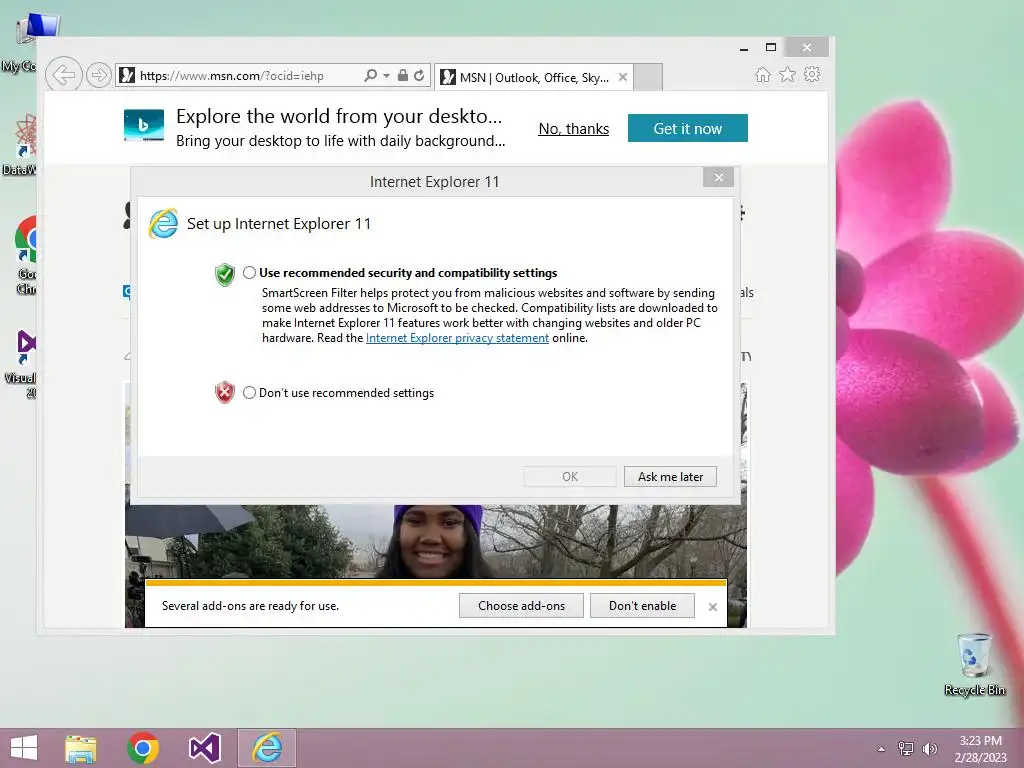
Task: Open the Windows Start button
Action: tap(24, 748)
